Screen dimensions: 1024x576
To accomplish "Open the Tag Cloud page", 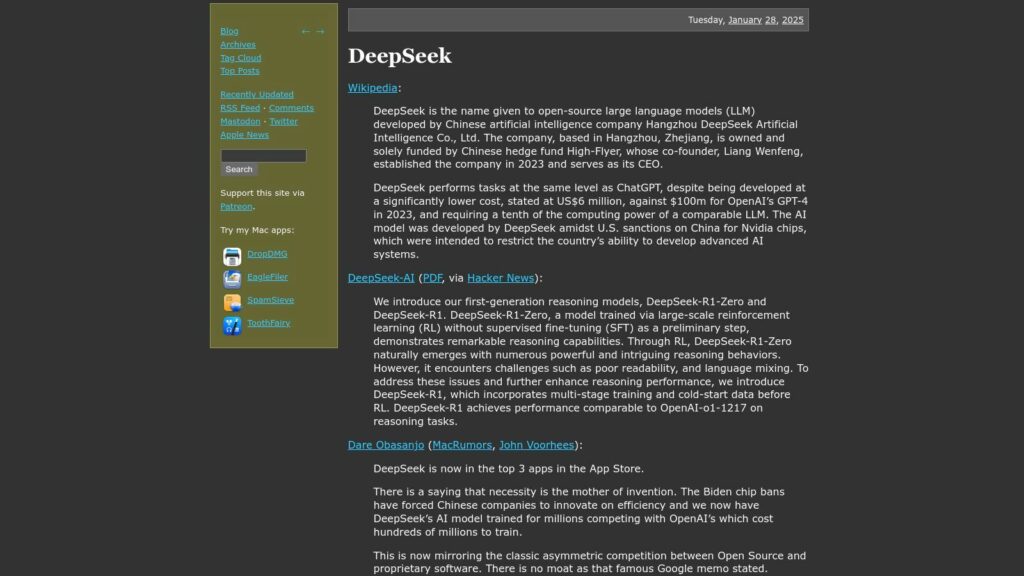I will (240, 57).
